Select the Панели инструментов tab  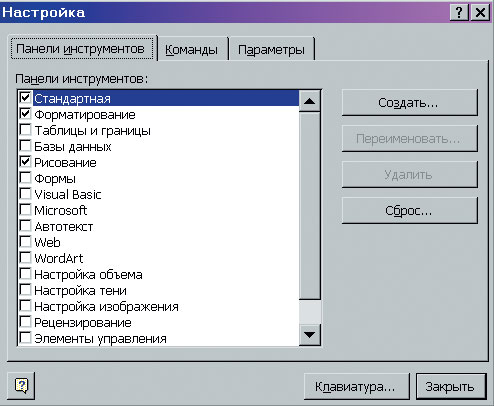[x=82, y=49]
